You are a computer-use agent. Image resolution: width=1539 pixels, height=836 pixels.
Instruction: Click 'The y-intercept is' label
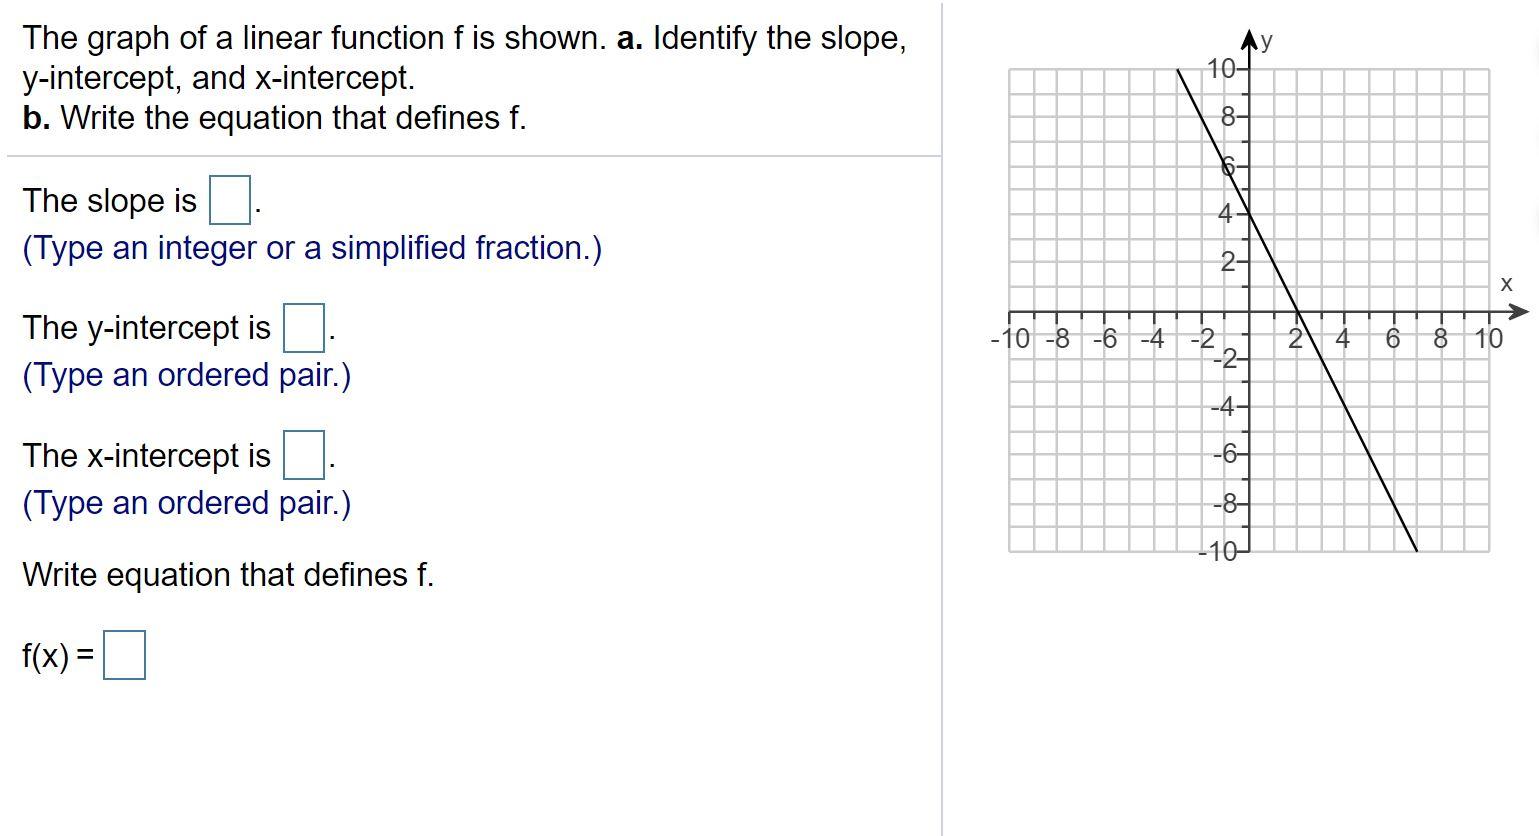(x=145, y=327)
